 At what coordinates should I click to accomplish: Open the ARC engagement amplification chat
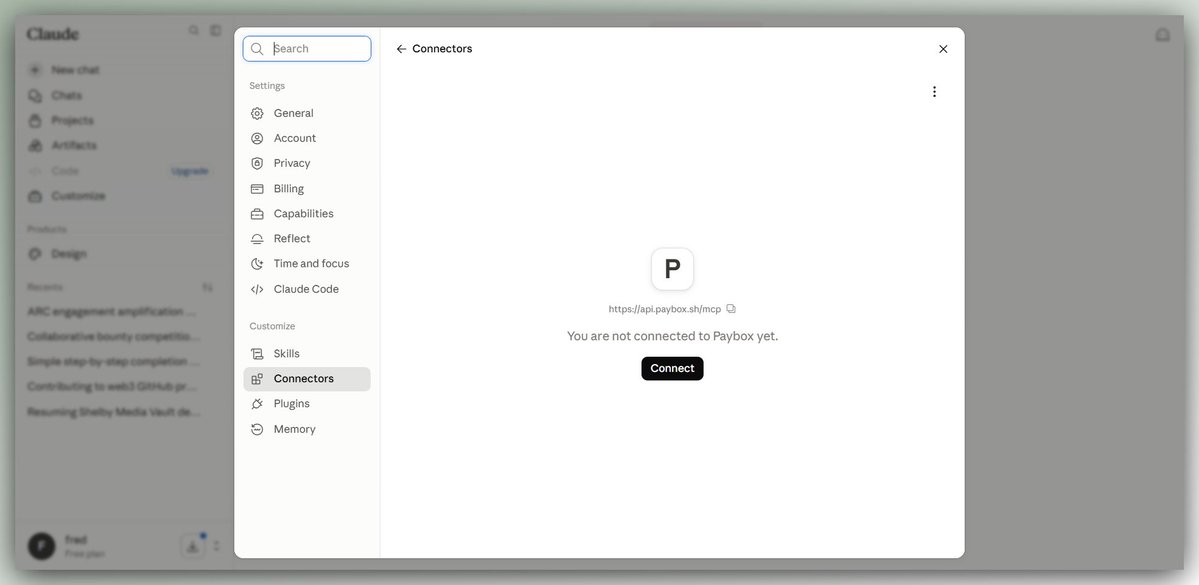coord(113,312)
